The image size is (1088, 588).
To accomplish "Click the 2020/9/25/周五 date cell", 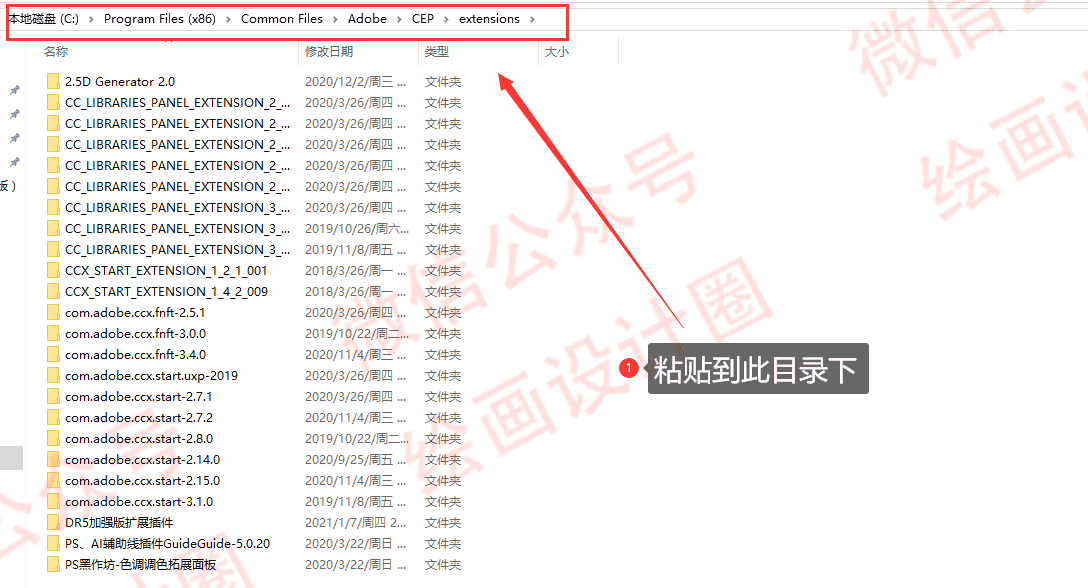I will (x=355, y=460).
